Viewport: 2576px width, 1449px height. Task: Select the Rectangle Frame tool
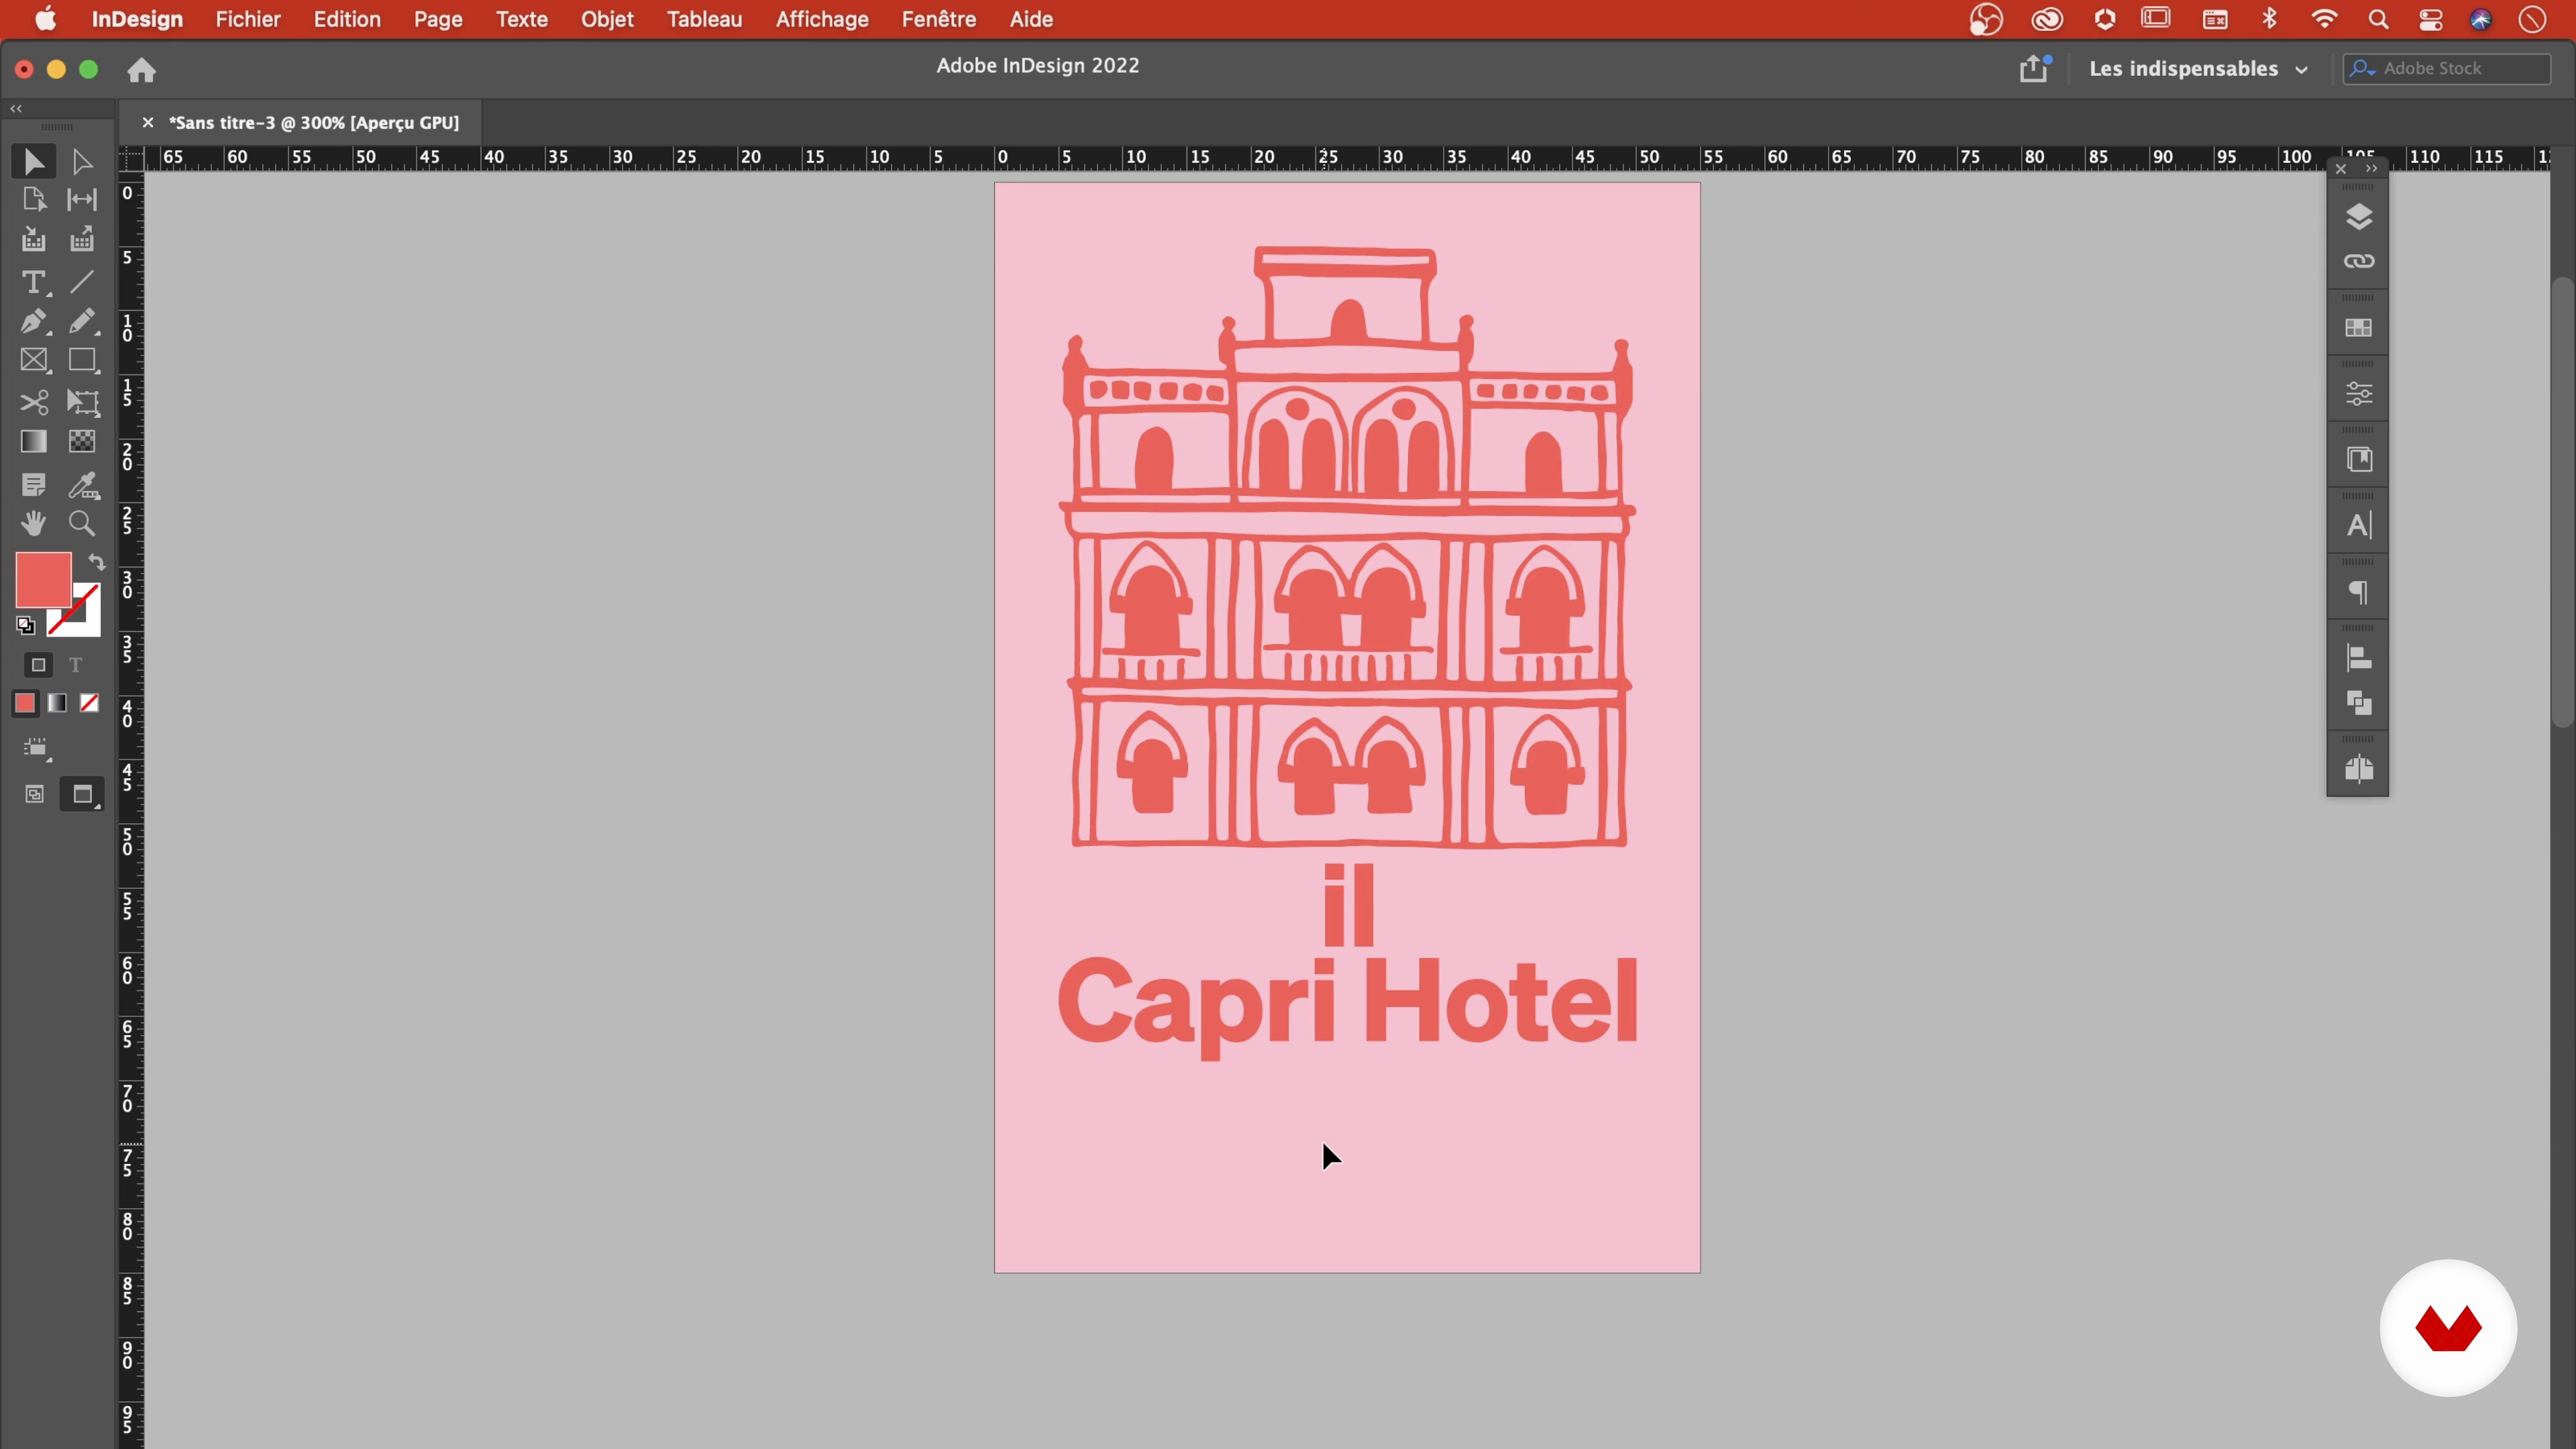click(33, 361)
